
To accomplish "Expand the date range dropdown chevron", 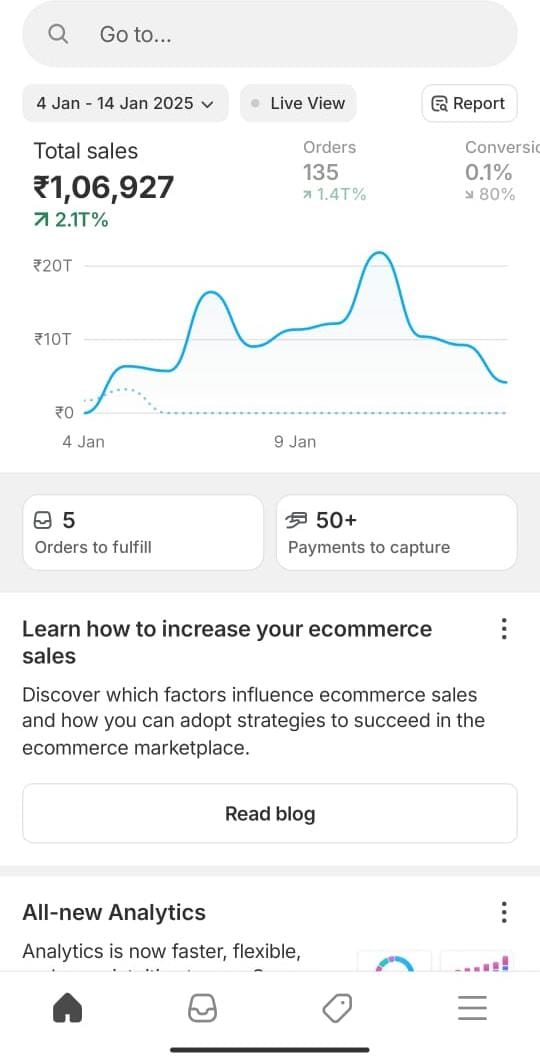I will click(x=208, y=104).
